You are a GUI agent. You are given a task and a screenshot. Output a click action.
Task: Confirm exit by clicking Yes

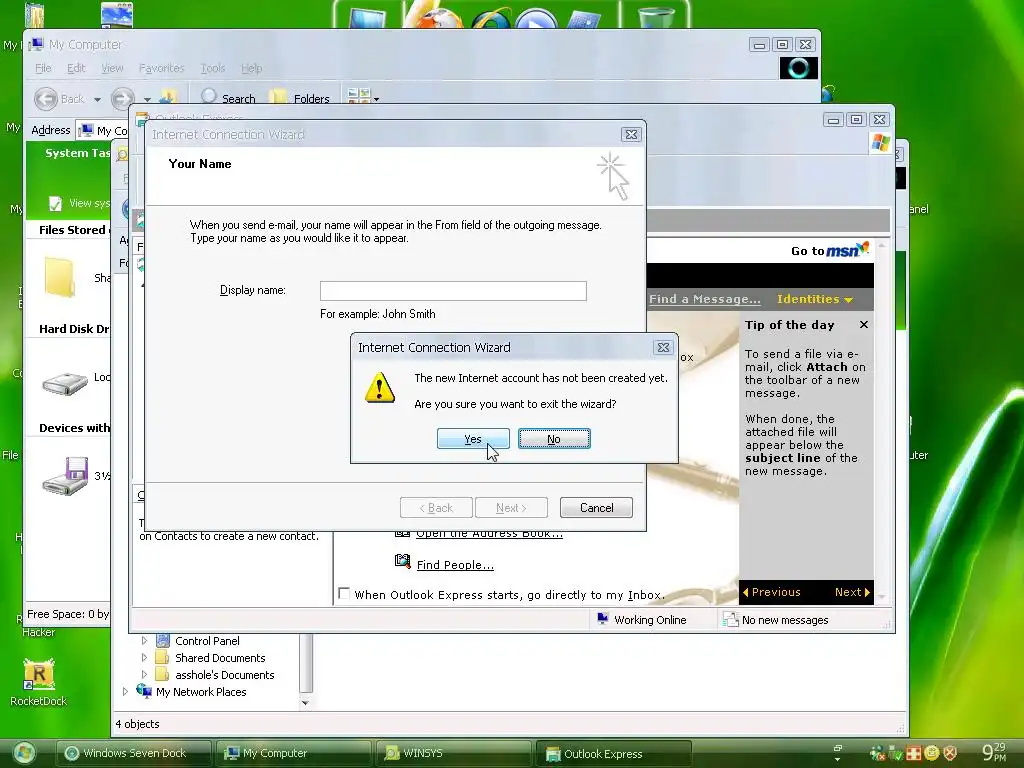point(473,439)
